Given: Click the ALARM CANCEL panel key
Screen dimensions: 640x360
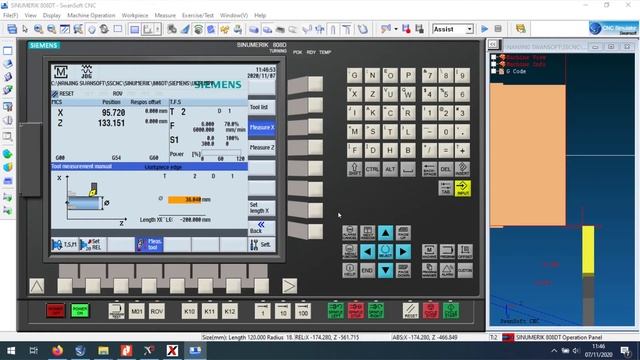Looking at the screenshot, I should [x=349, y=233].
